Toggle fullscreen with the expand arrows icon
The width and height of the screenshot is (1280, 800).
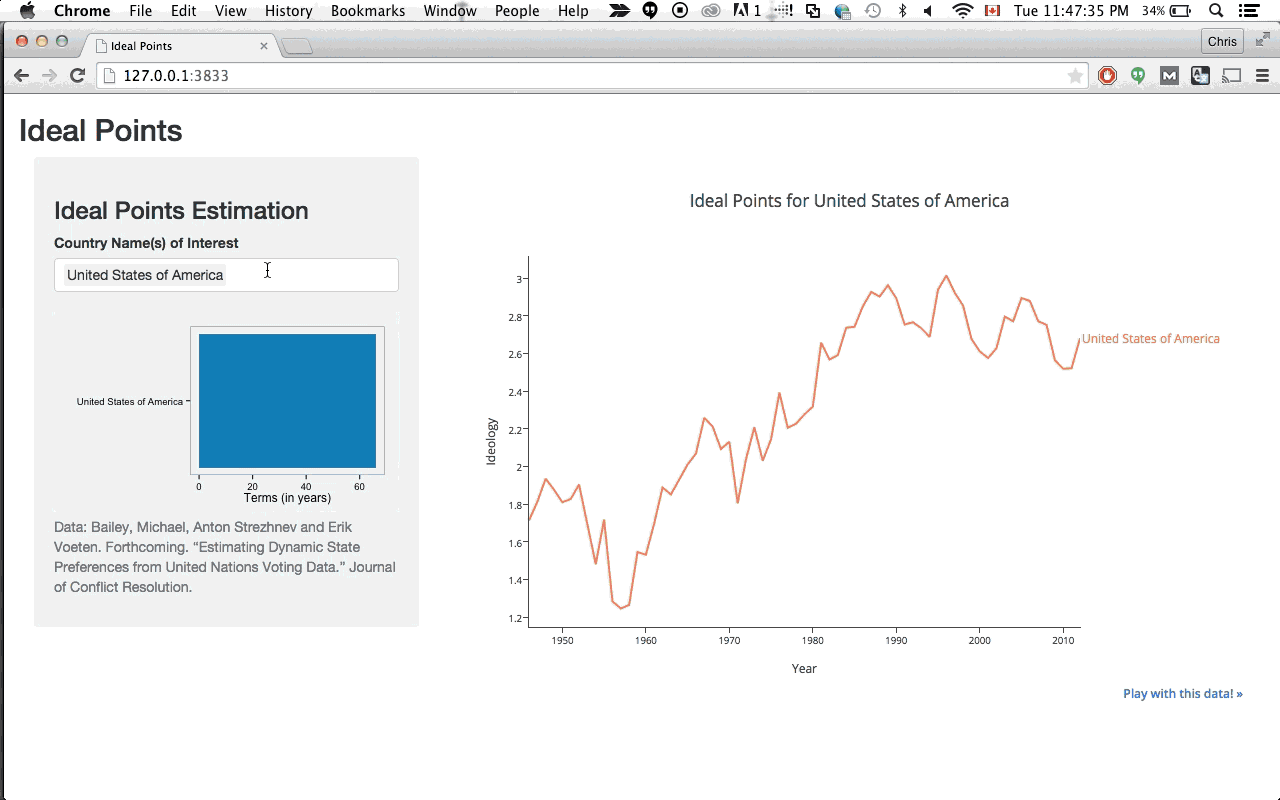(1262, 40)
